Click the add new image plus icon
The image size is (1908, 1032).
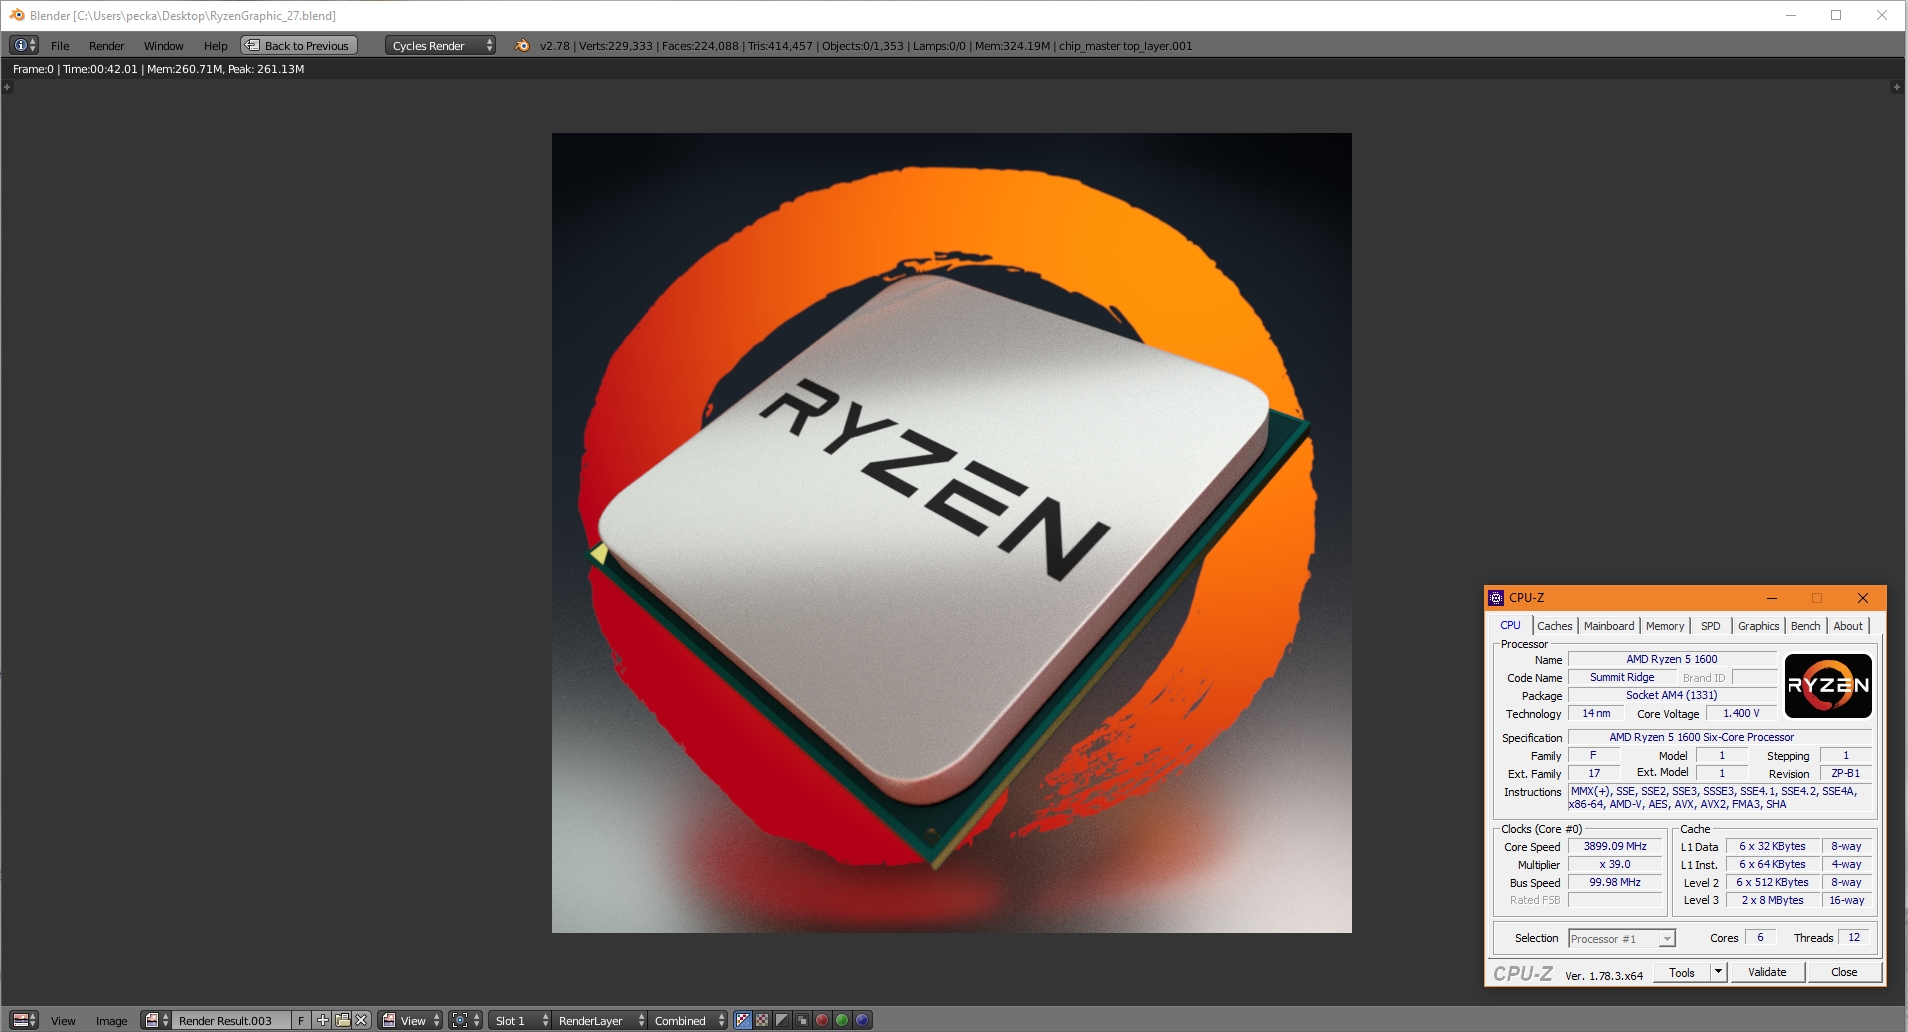coord(323,1020)
